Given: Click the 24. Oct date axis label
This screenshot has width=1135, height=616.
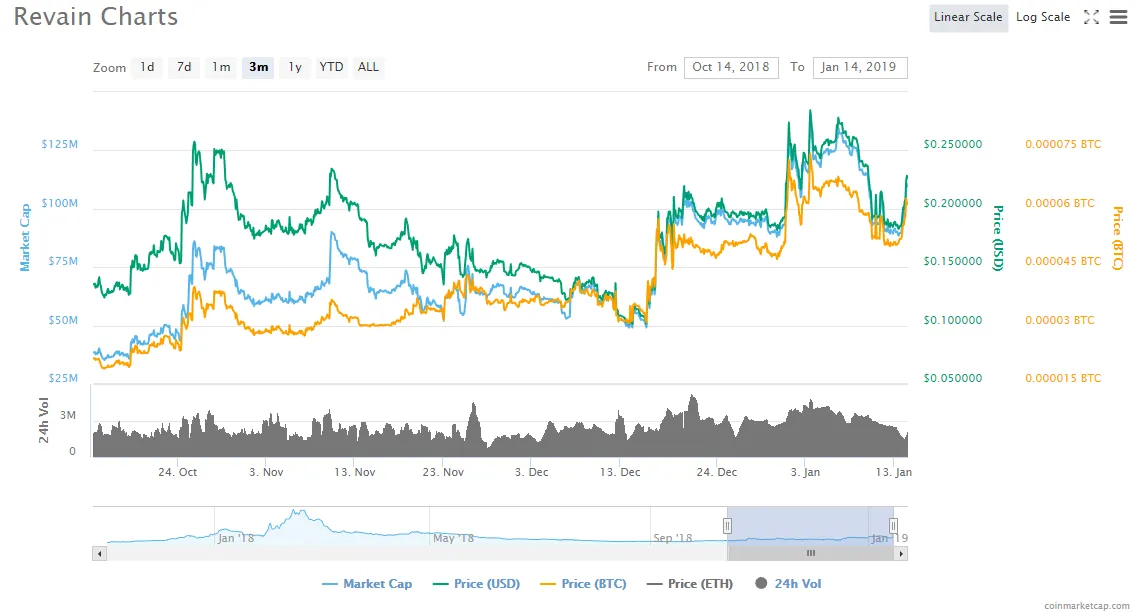Looking at the screenshot, I should 177,472.
